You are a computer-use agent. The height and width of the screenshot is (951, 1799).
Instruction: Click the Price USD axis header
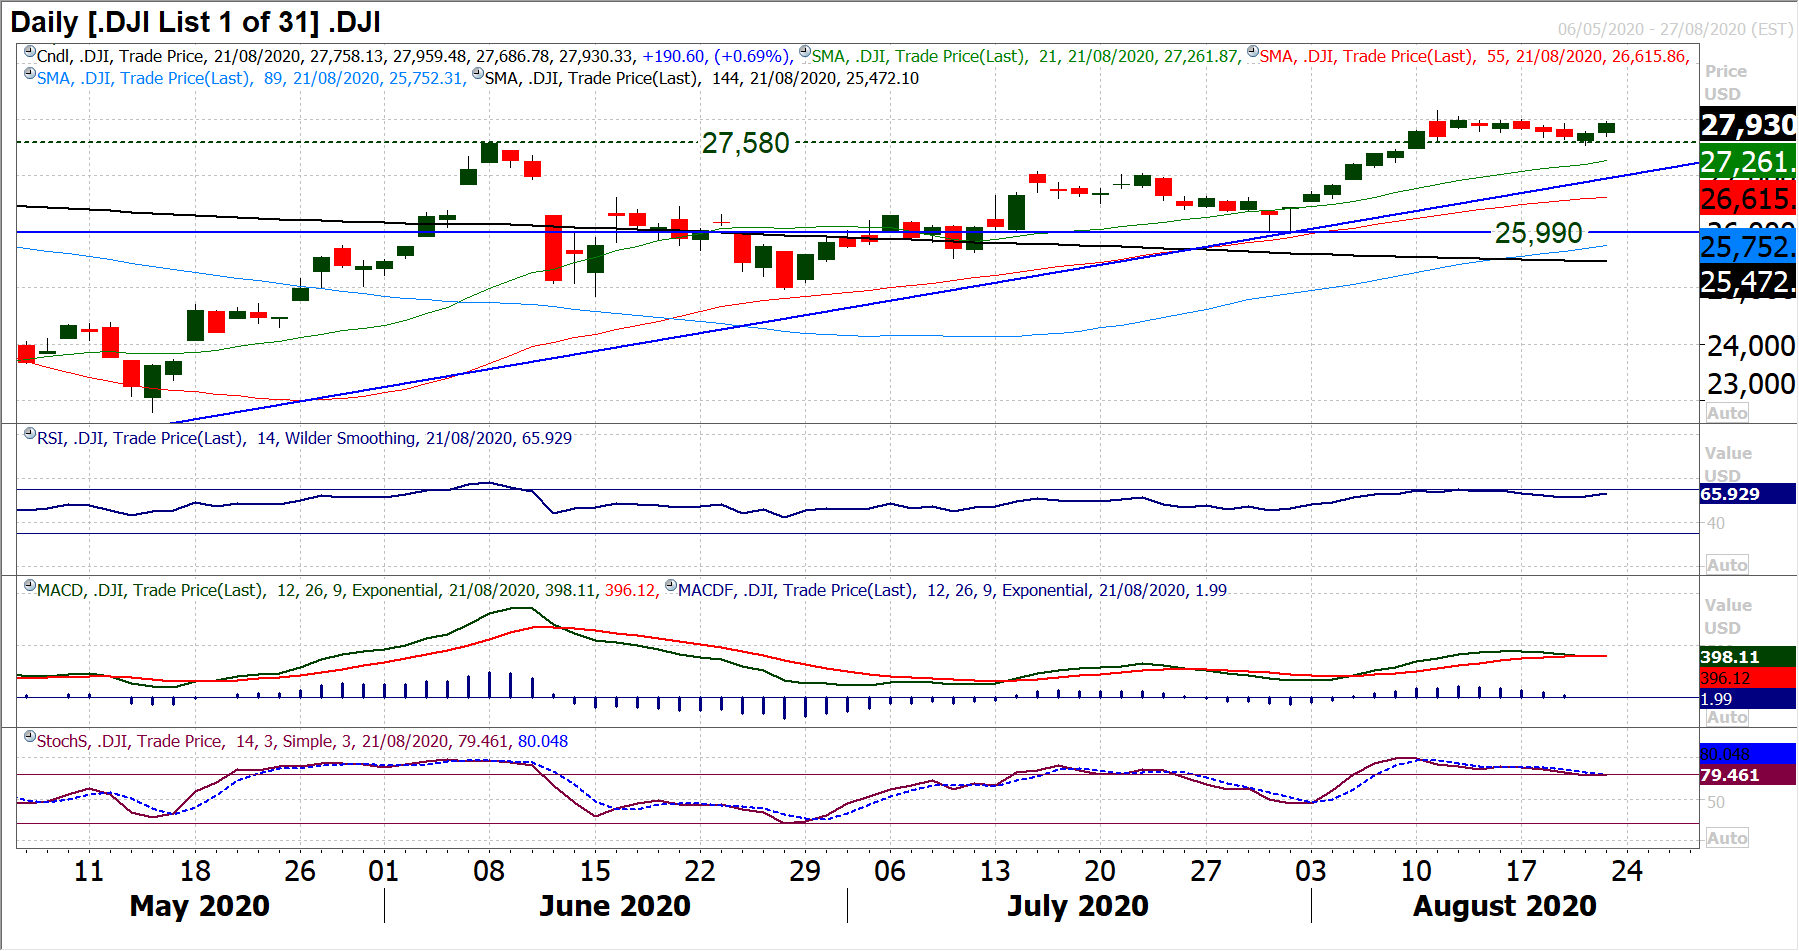pos(1725,82)
